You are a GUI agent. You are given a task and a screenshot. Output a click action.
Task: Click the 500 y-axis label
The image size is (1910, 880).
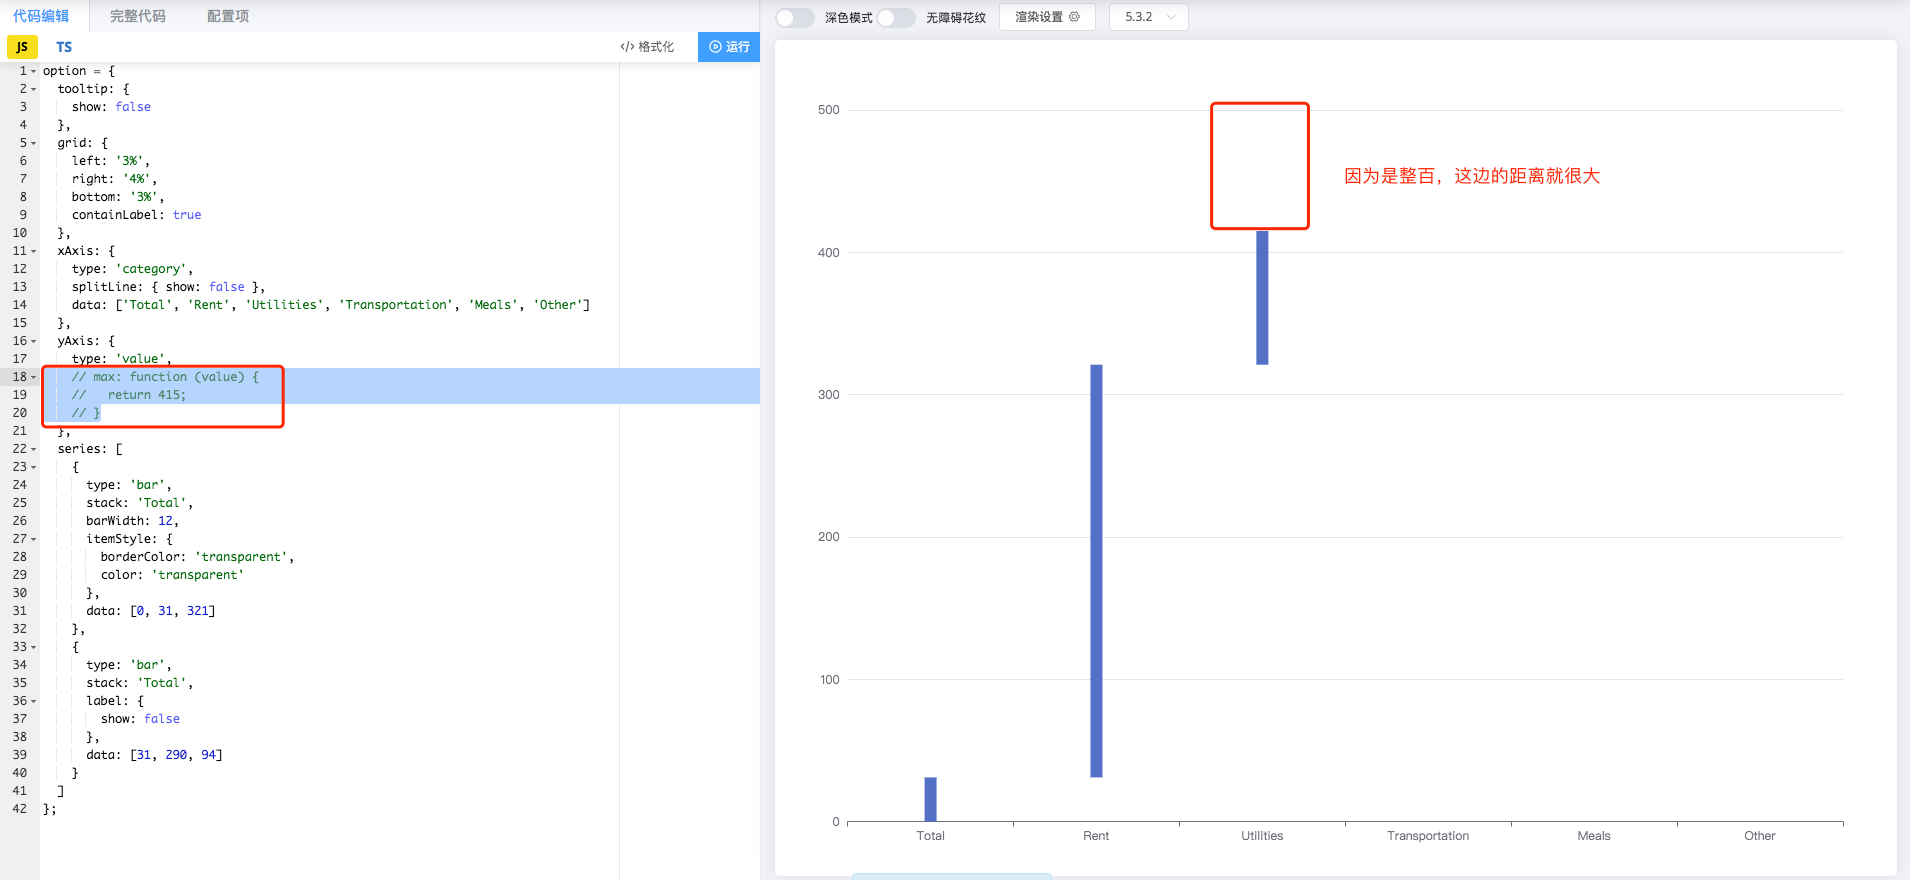pos(829,110)
